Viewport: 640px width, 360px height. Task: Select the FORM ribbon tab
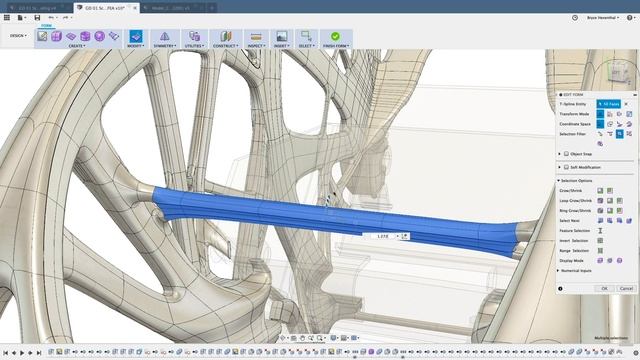pos(47,25)
